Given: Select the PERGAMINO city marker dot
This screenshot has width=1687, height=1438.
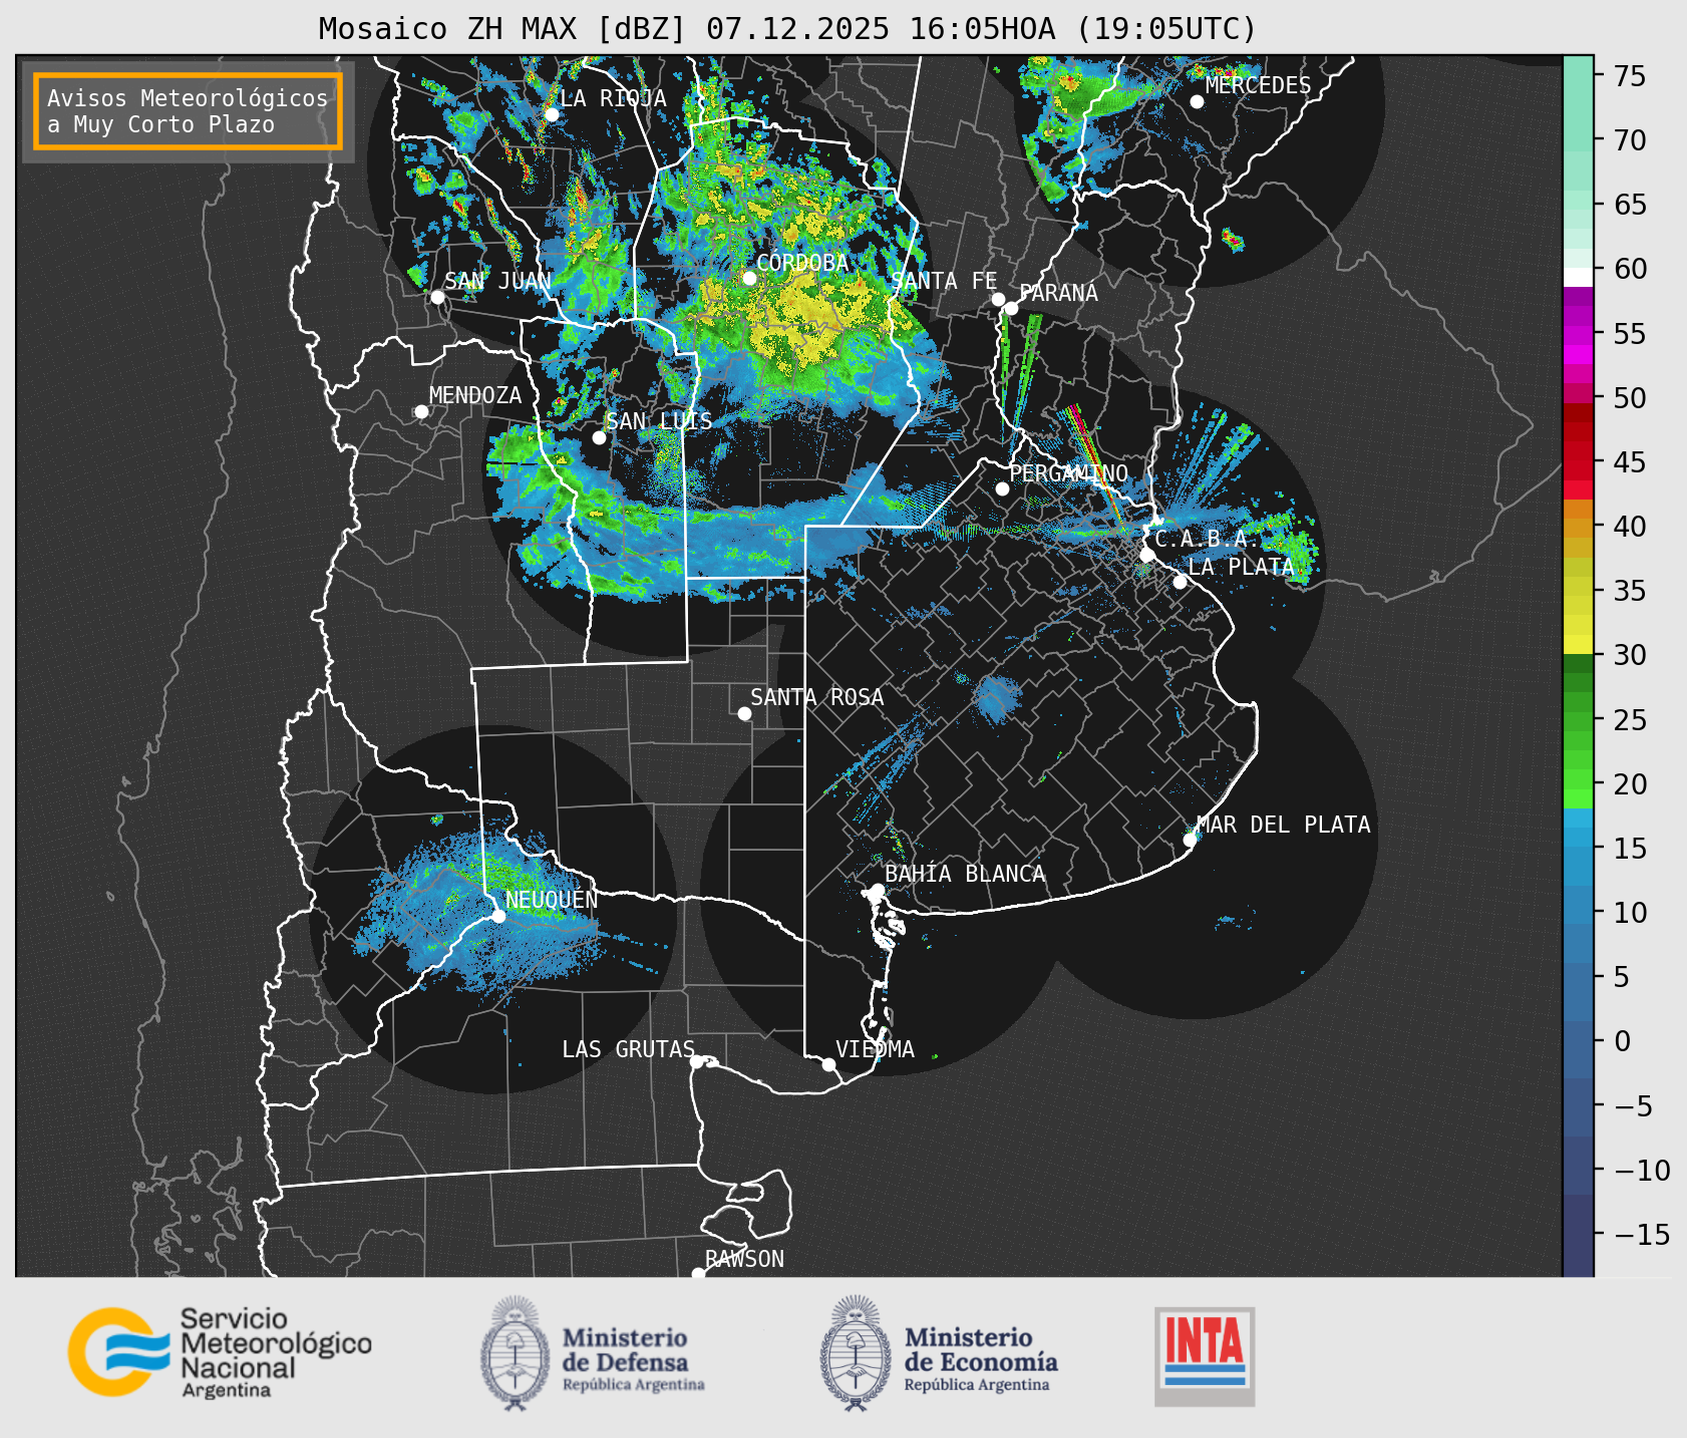Looking at the screenshot, I should [1002, 489].
